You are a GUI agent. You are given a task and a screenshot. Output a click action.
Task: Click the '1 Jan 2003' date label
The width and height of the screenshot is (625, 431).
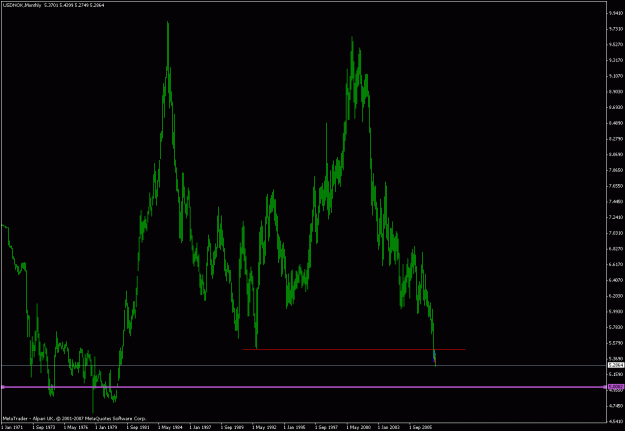click(x=389, y=427)
